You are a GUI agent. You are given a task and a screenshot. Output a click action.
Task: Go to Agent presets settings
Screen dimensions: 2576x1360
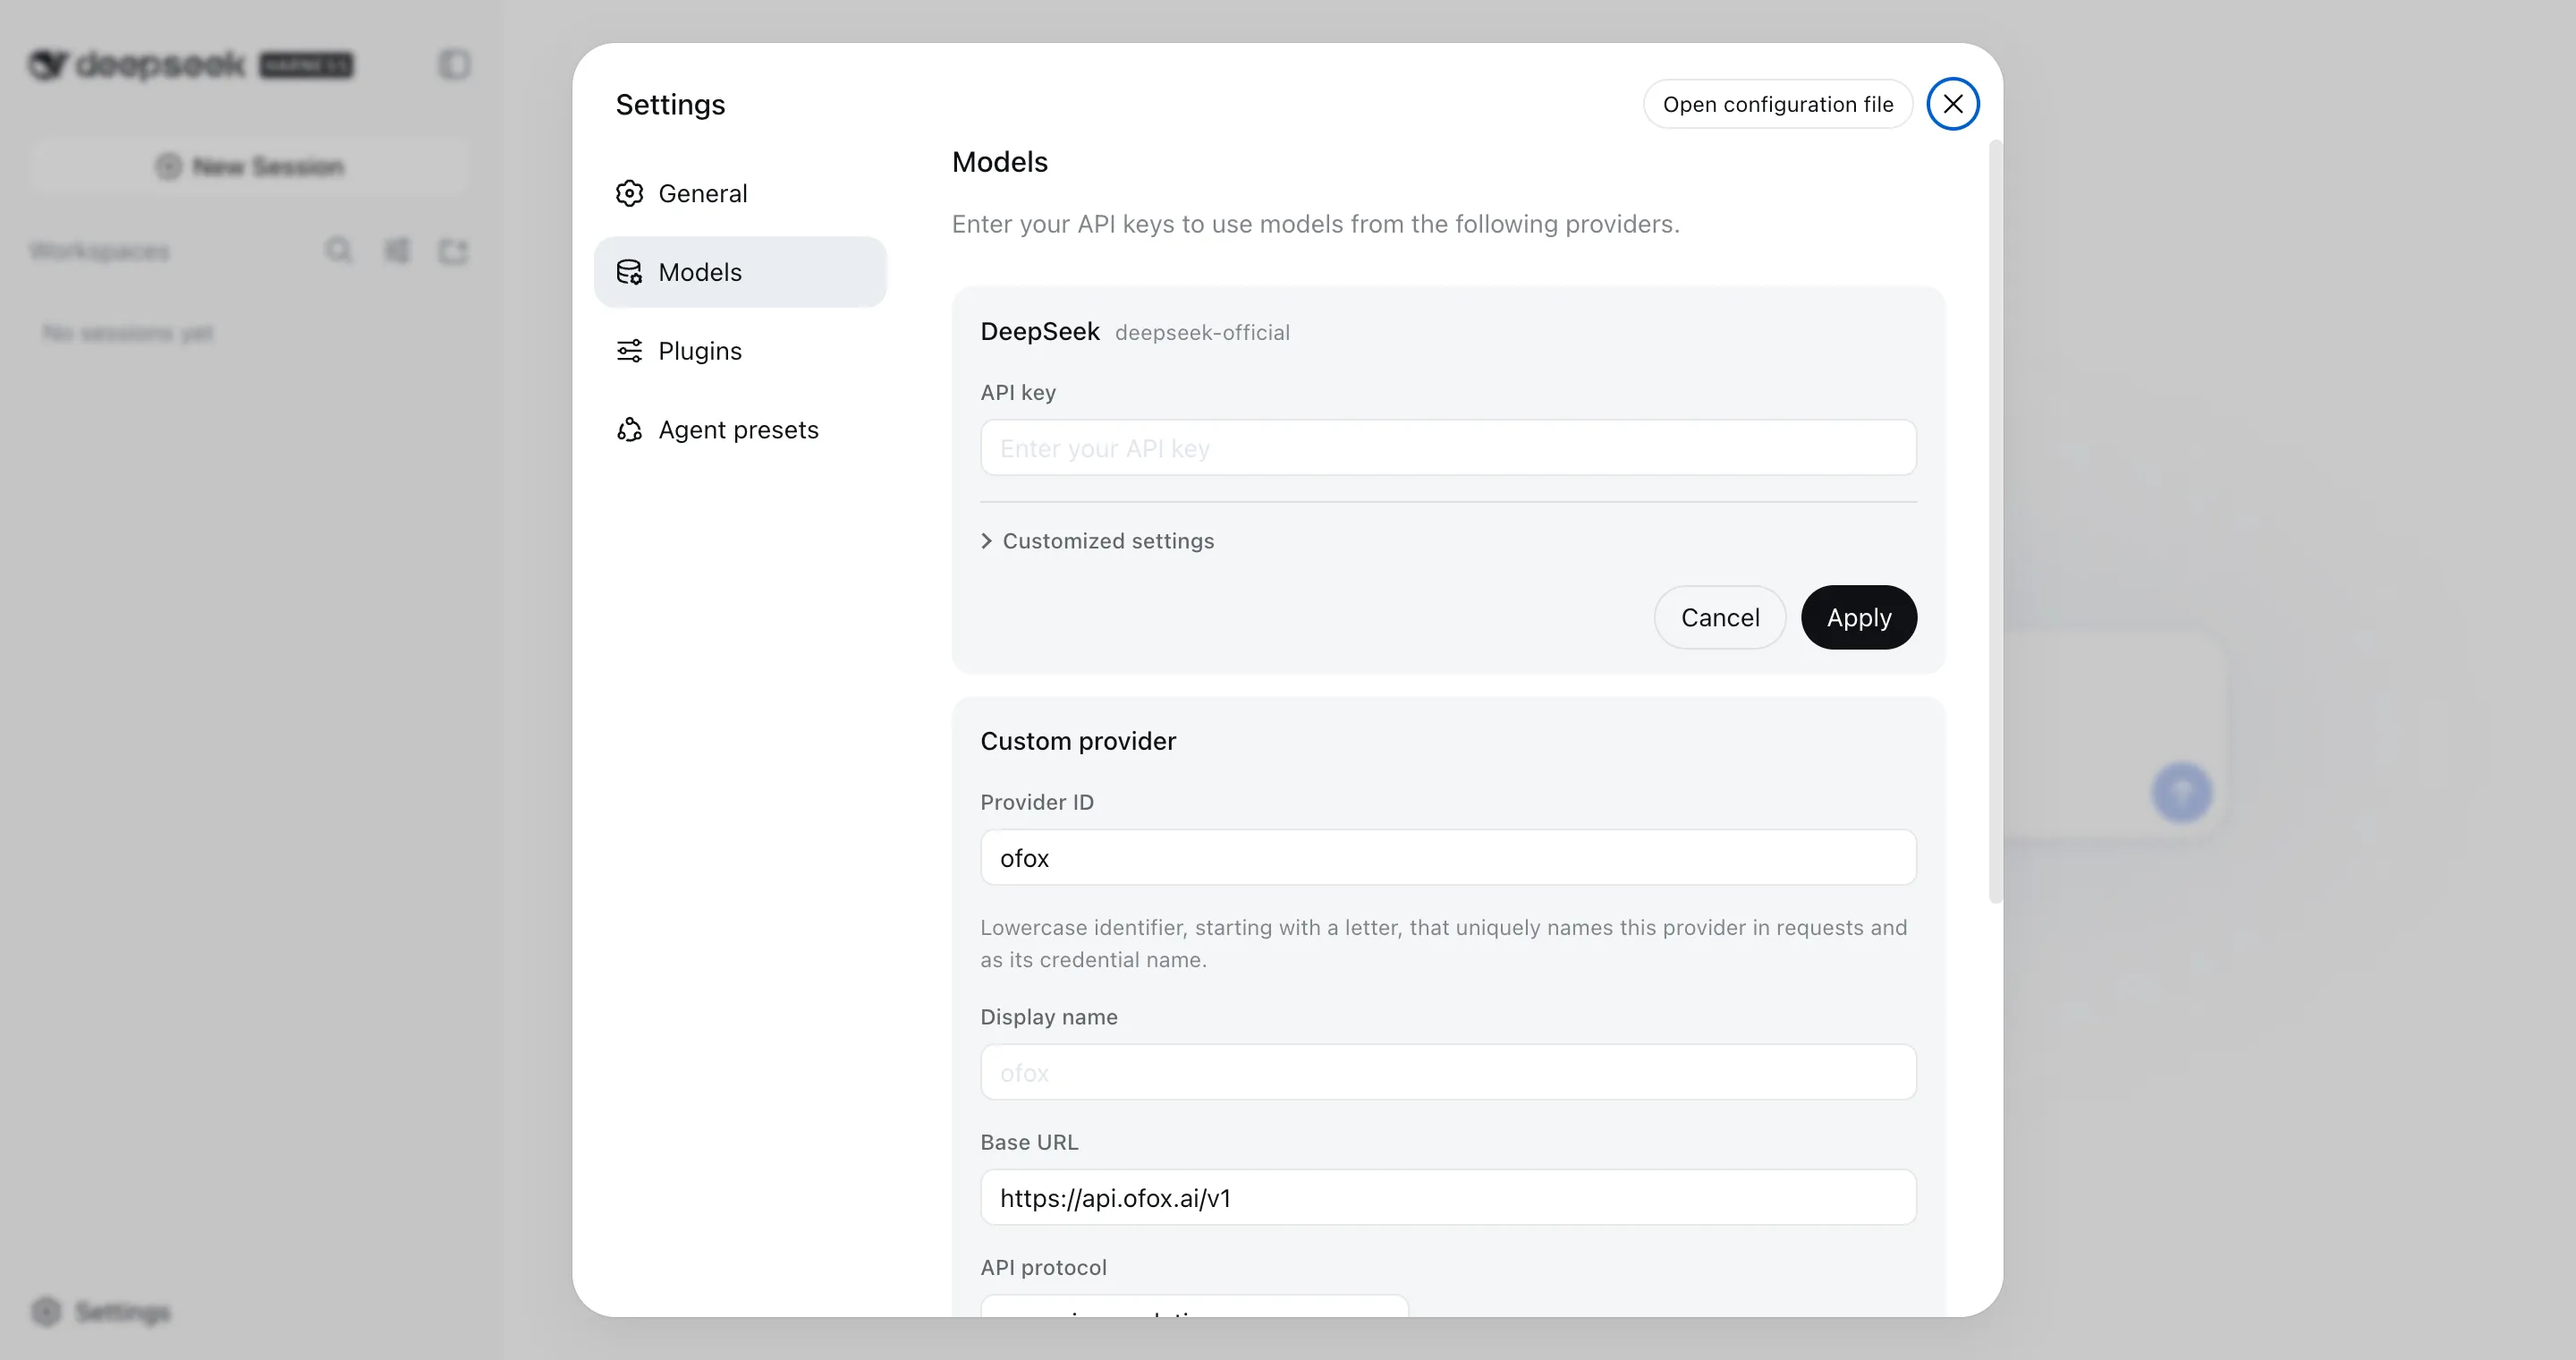tap(740, 430)
